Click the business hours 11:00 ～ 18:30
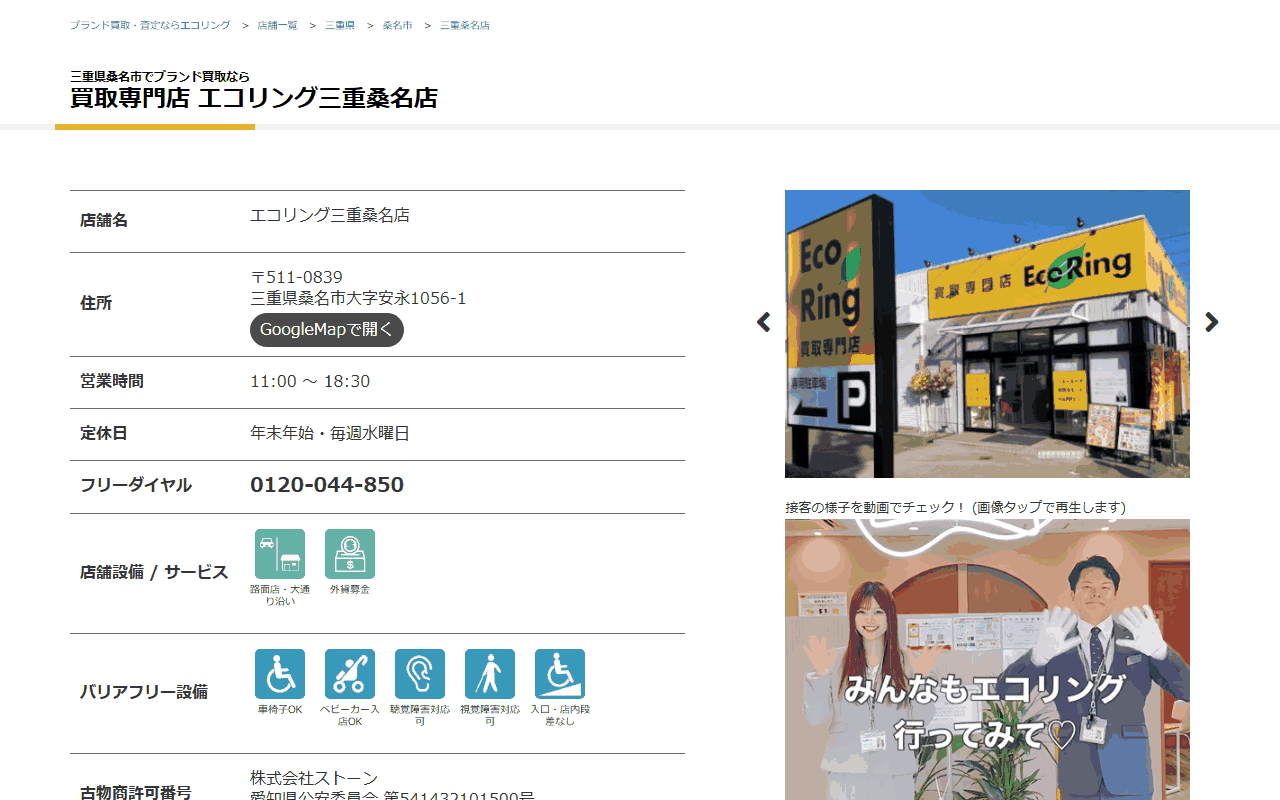This screenshot has width=1280, height=800. pyautogui.click(x=310, y=381)
